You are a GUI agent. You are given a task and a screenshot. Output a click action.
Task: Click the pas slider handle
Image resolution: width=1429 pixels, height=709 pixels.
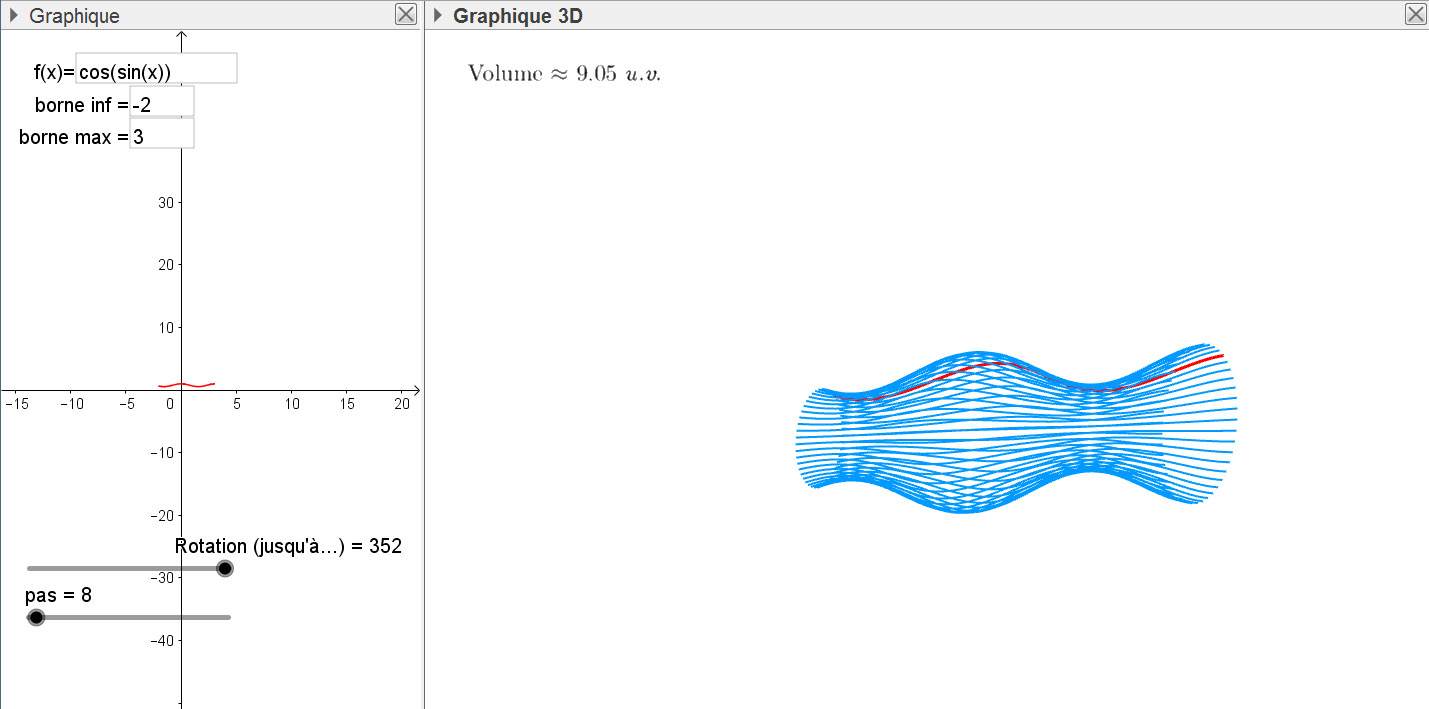(36, 617)
